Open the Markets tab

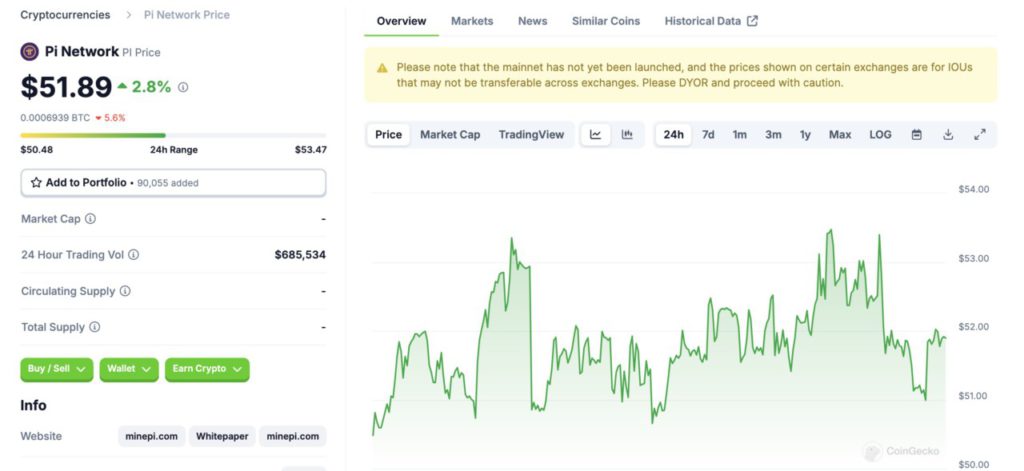(x=472, y=21)
